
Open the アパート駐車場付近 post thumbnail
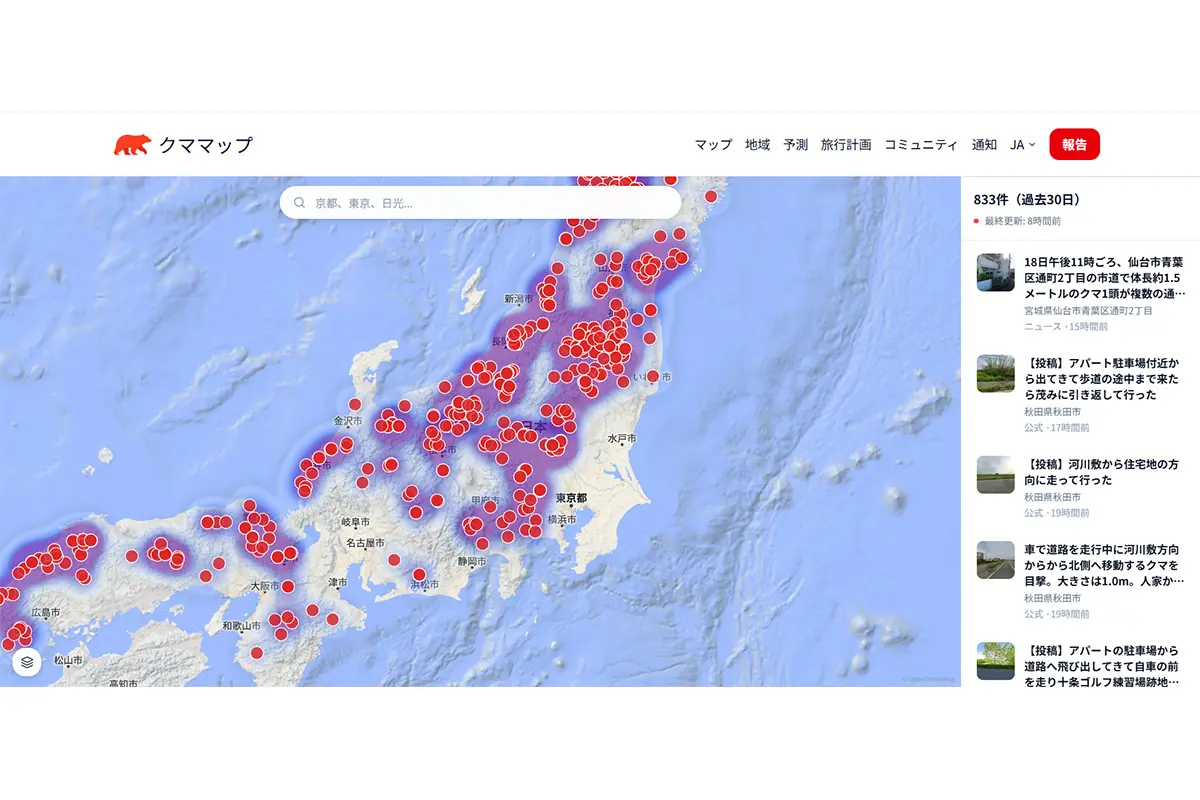pos(995,373)
